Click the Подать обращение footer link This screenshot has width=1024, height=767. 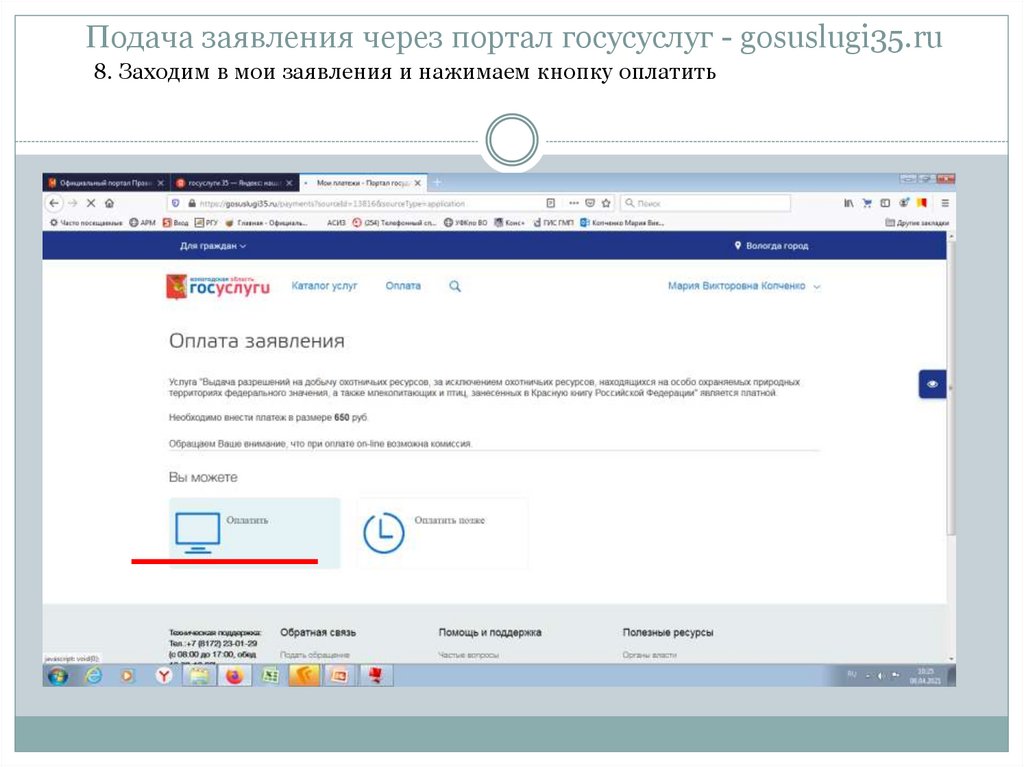point(315,655)
